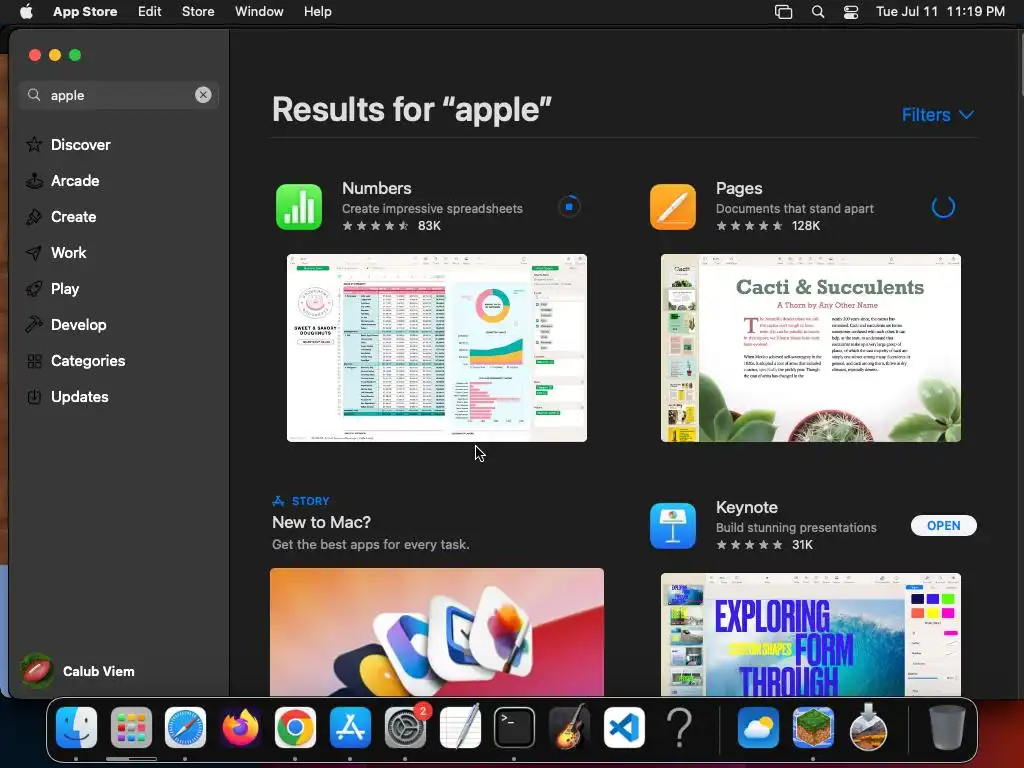Open the macOS installer Dock icon
Screen dimensions: 1024x768
(x=868, y=727)
